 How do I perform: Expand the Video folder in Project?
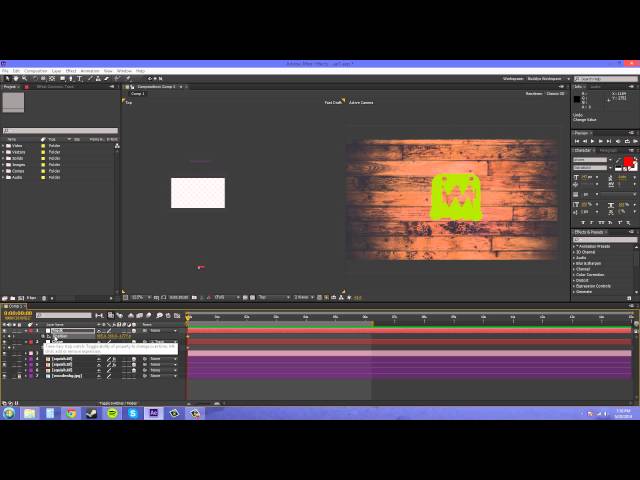[3, 146]
